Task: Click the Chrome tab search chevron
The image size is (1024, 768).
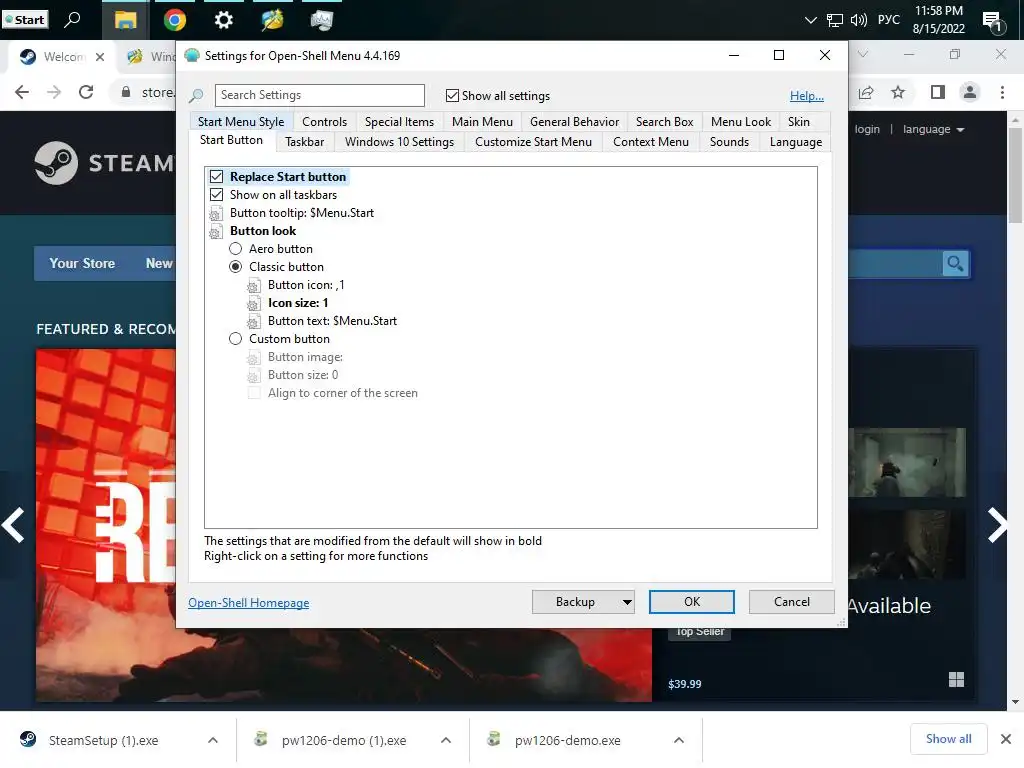Action: (863, 54)
